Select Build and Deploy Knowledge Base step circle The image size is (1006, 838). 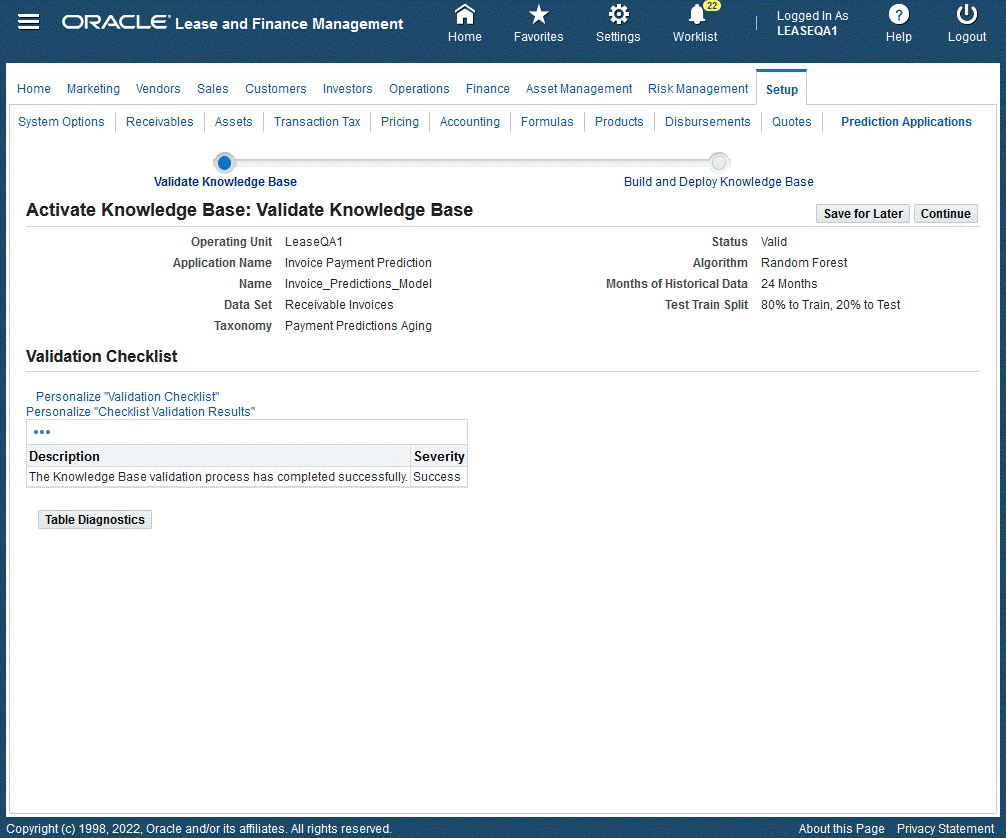[719, 162]
